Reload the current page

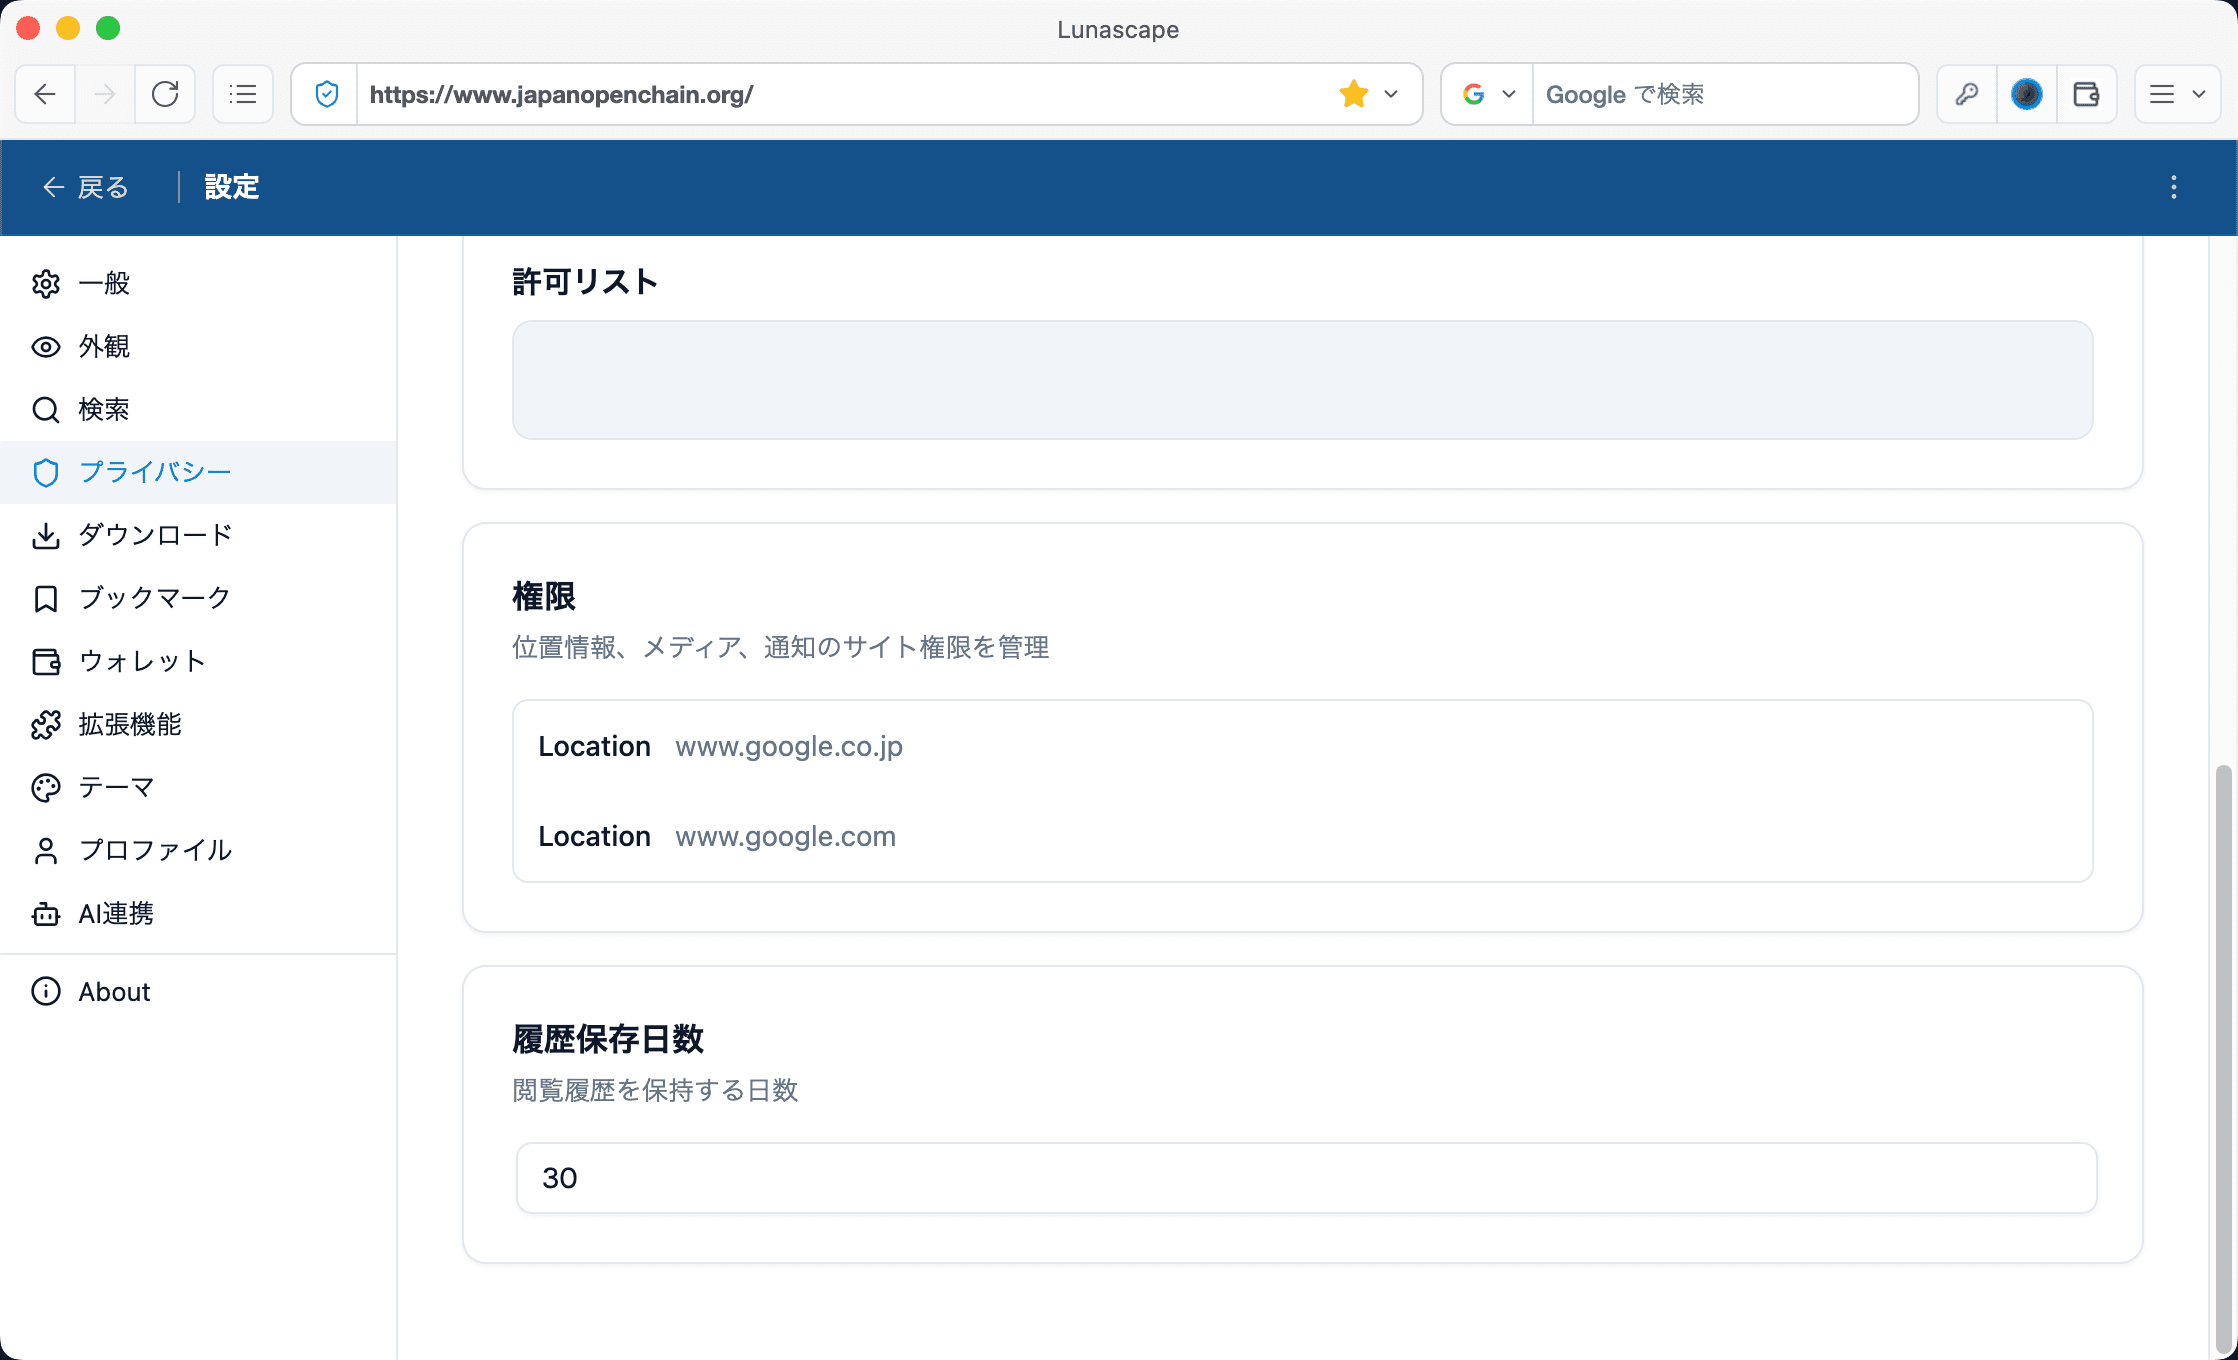coord(165,94)
